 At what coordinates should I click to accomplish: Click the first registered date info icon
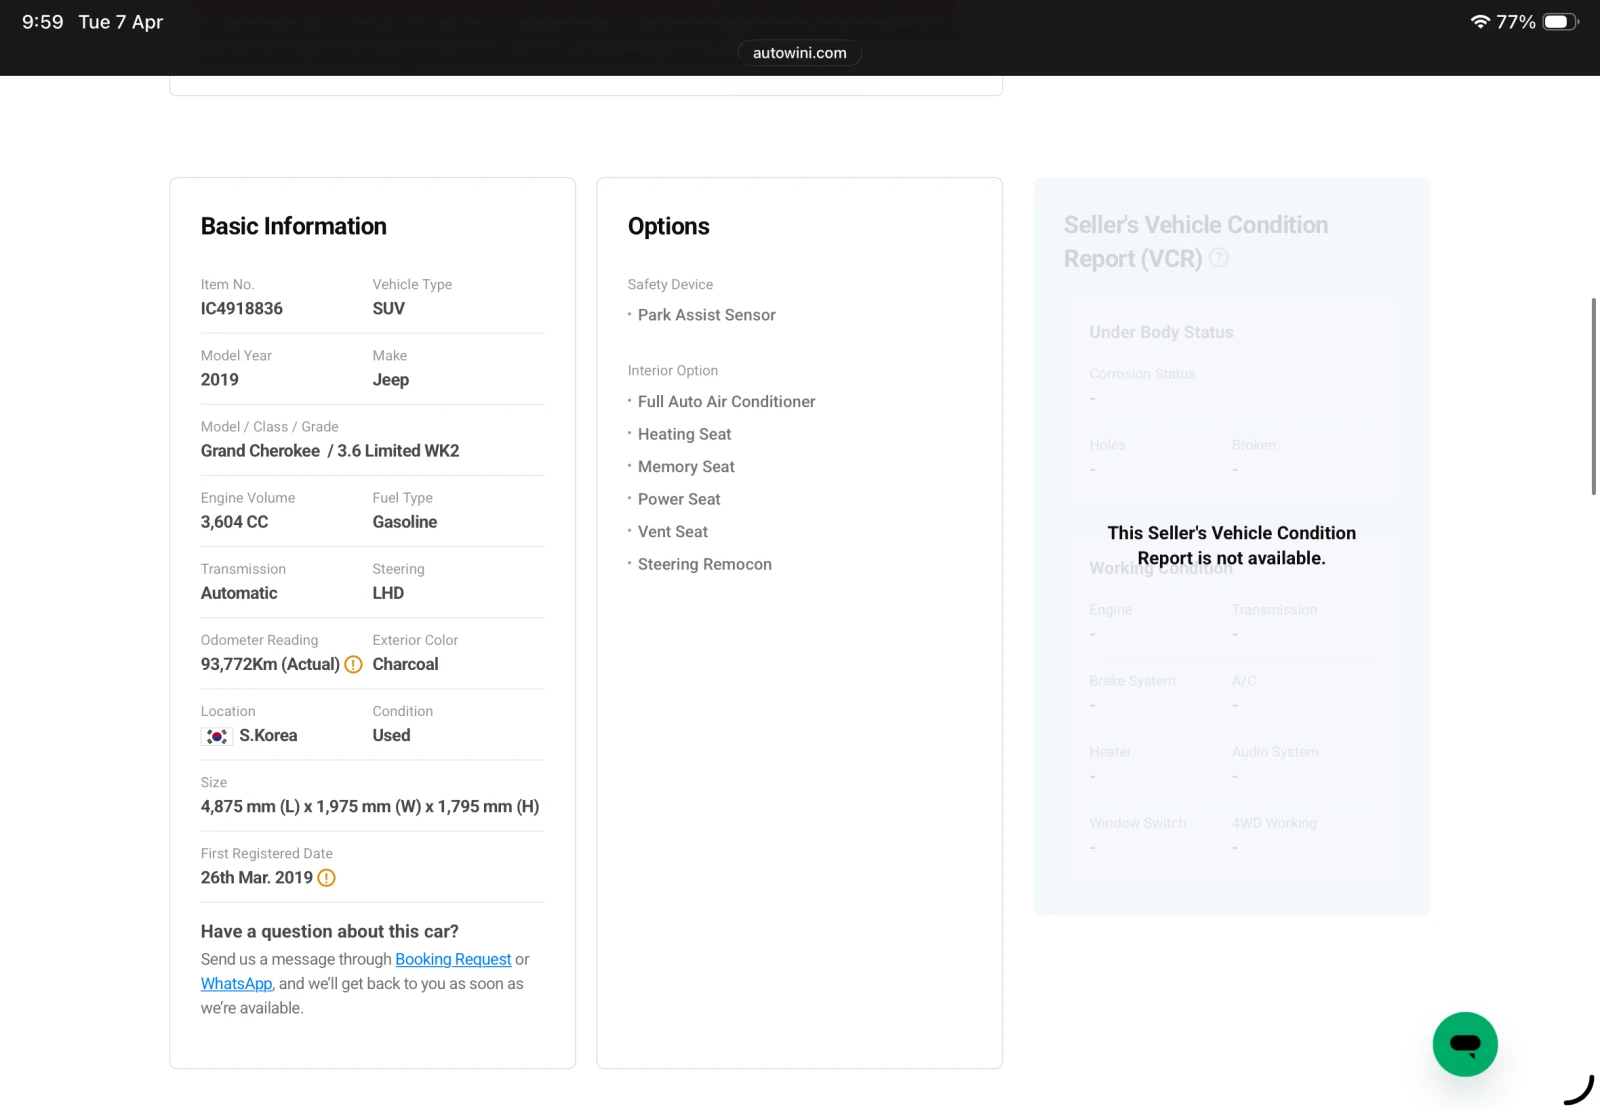point(326,878)
